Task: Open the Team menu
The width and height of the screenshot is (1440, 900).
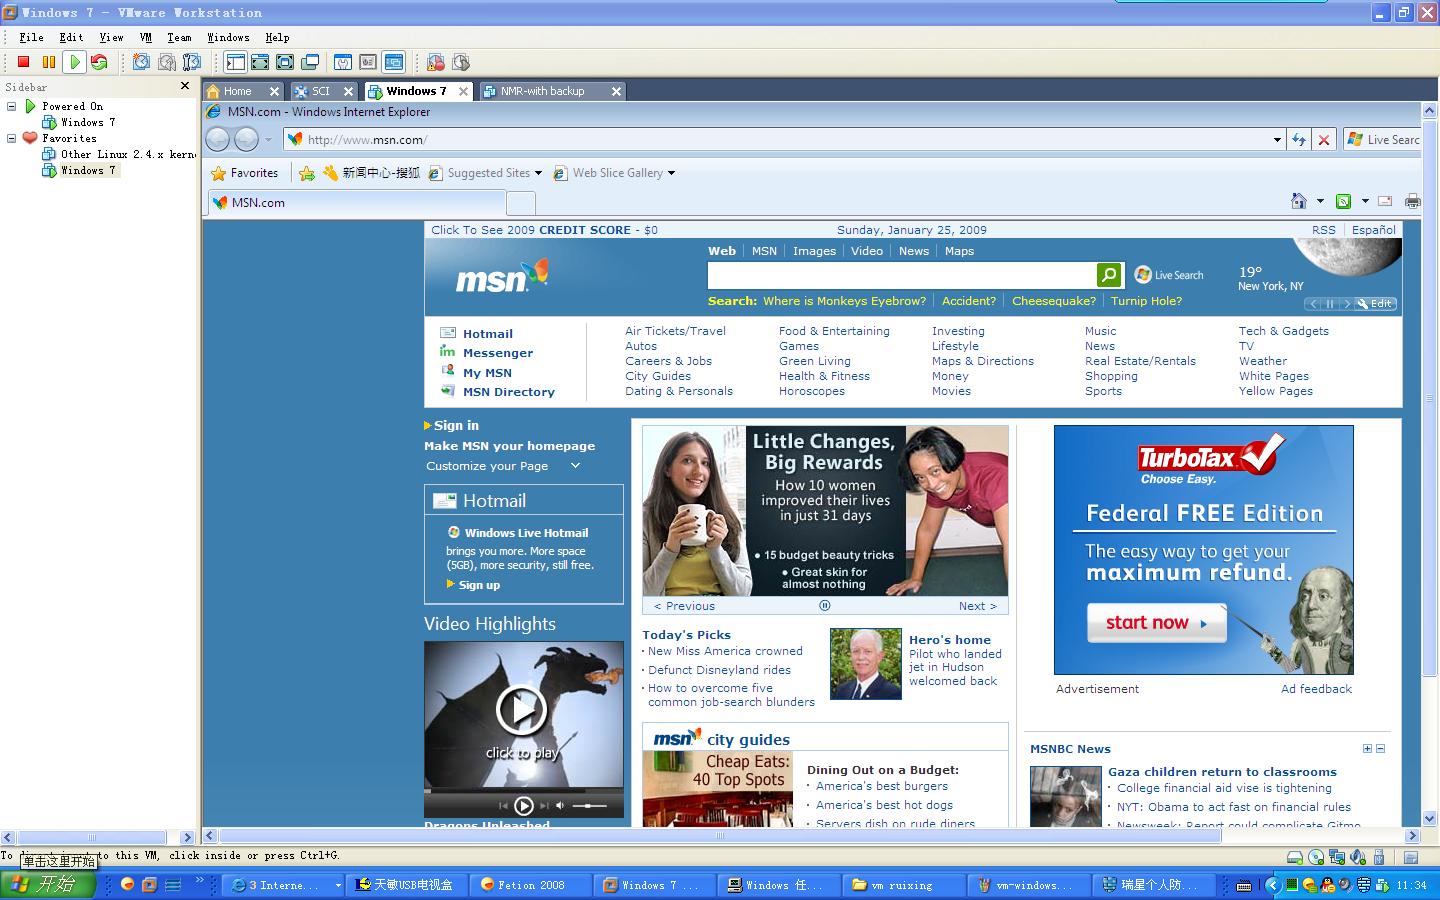Action: point(179,37)
